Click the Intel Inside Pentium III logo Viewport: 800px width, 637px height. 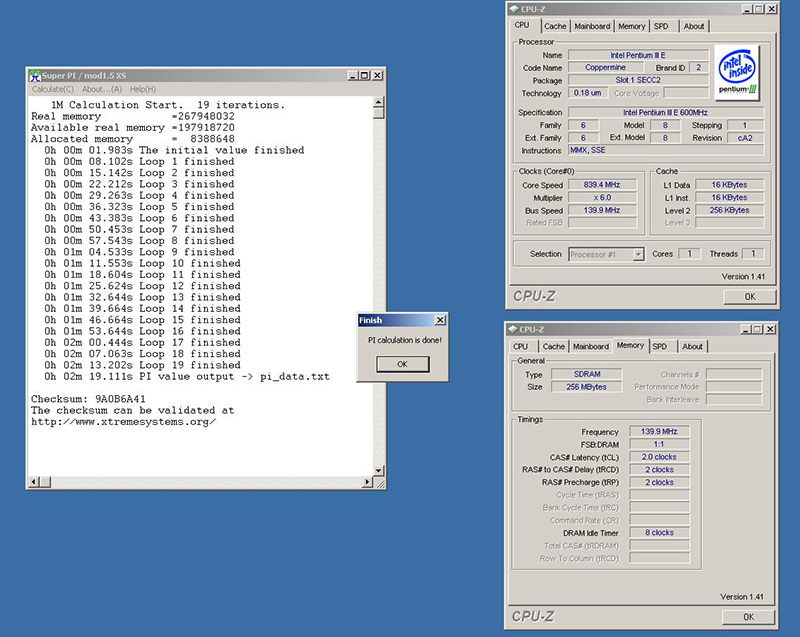click(737, 72)
